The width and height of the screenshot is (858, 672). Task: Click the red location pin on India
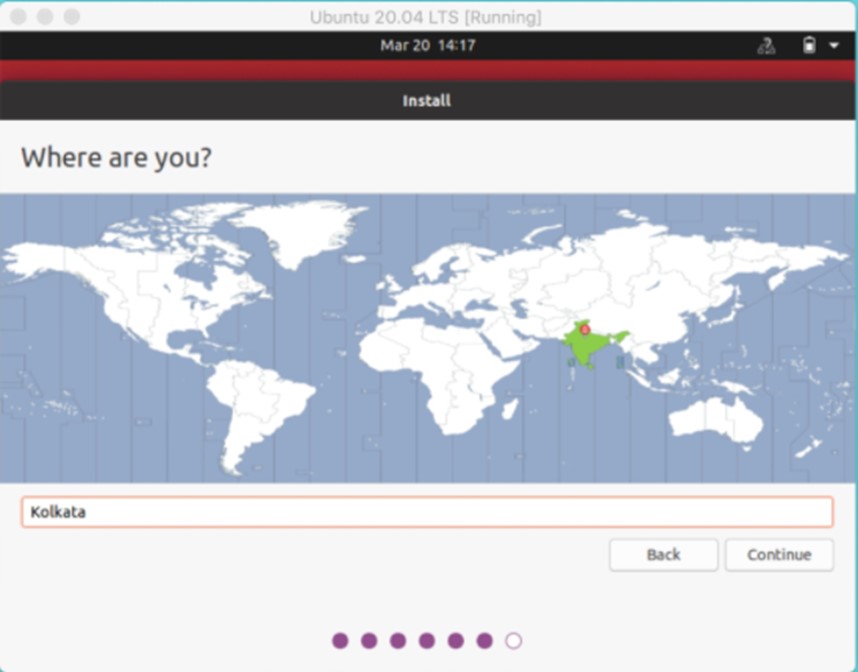585,329
